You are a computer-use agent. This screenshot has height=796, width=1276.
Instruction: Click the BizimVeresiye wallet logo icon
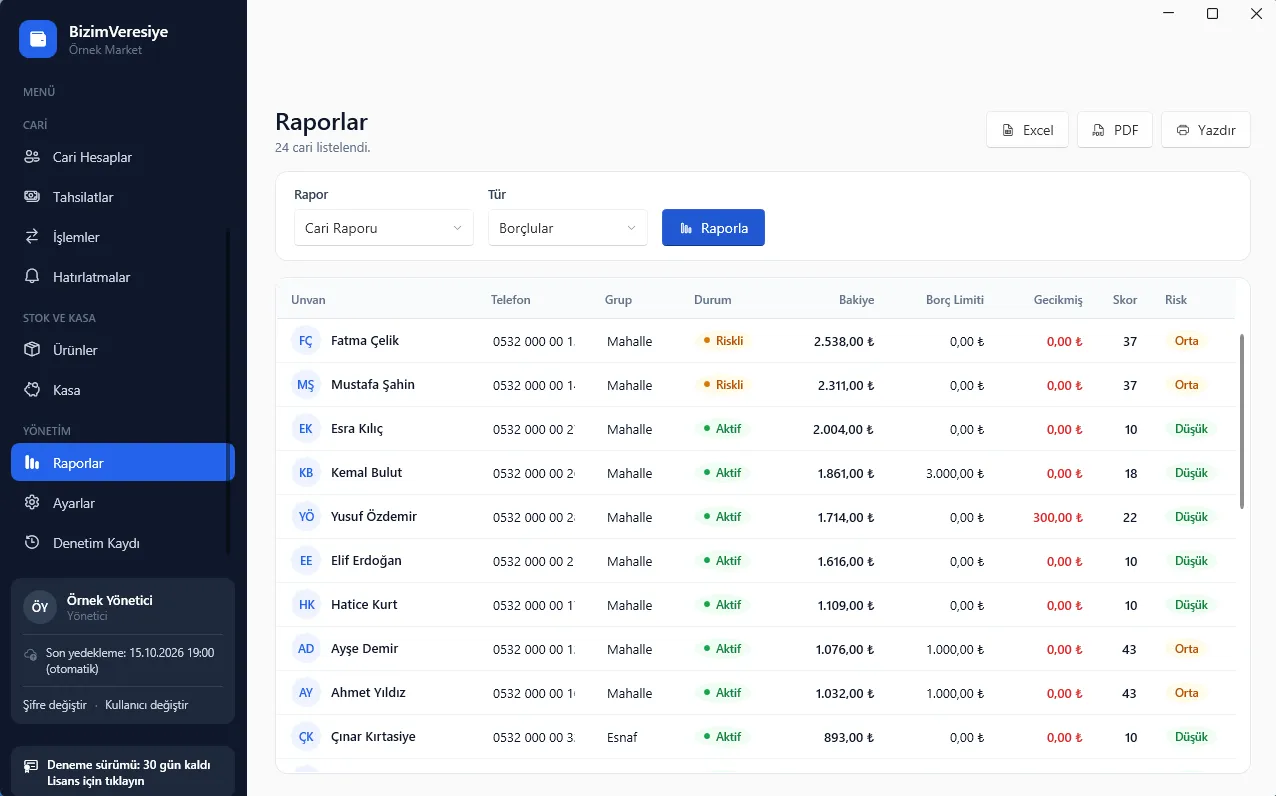[x=38, y=39]
